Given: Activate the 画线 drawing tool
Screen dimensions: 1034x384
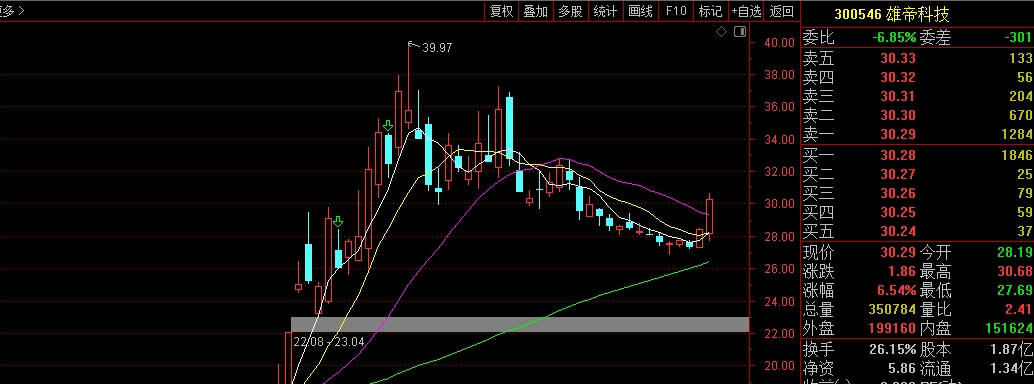Looking at the screenshot, I should [640, 11].
